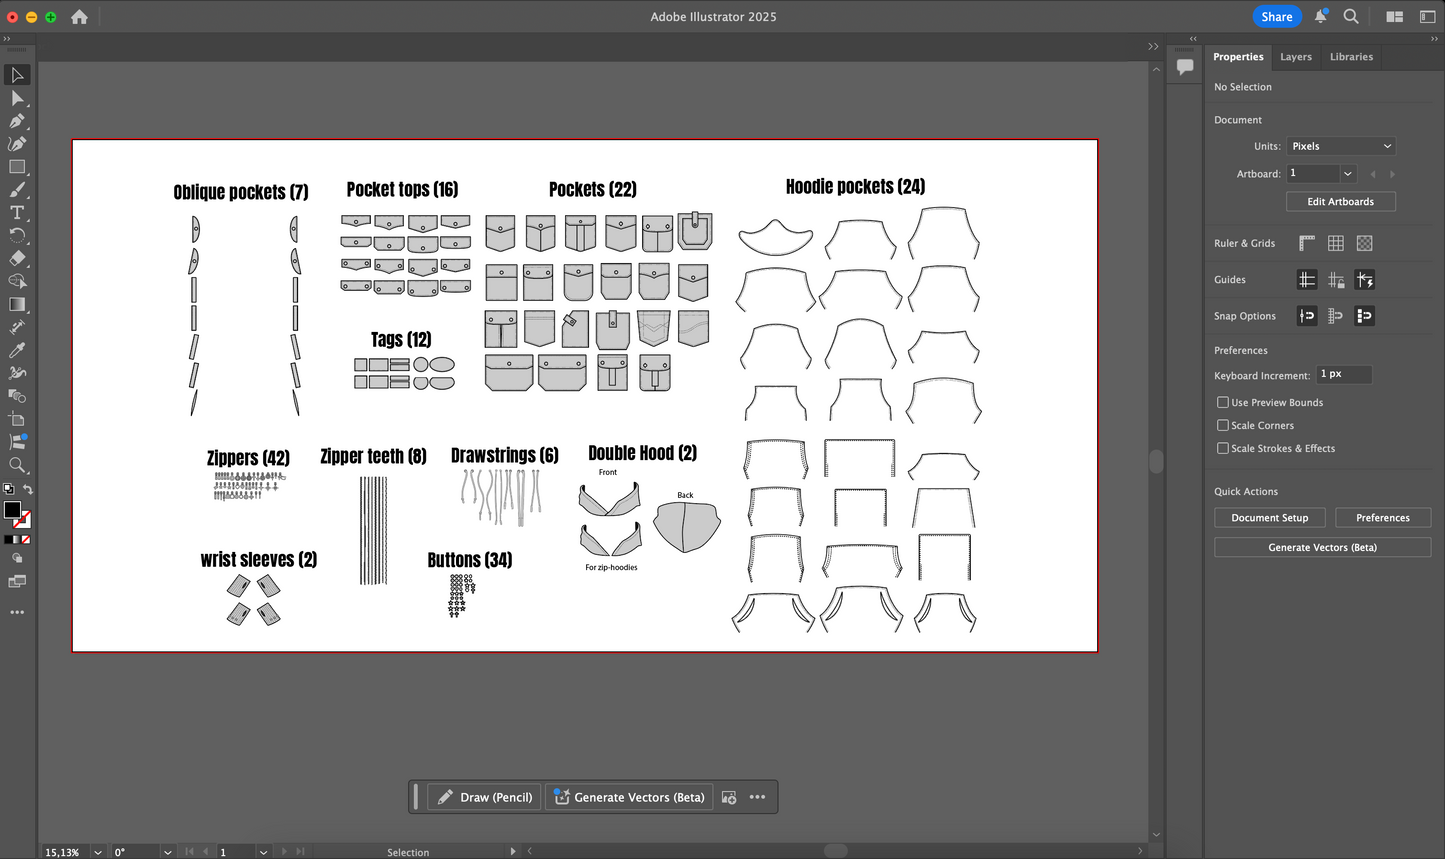Pick the Type tool

(x=16, y=212)
